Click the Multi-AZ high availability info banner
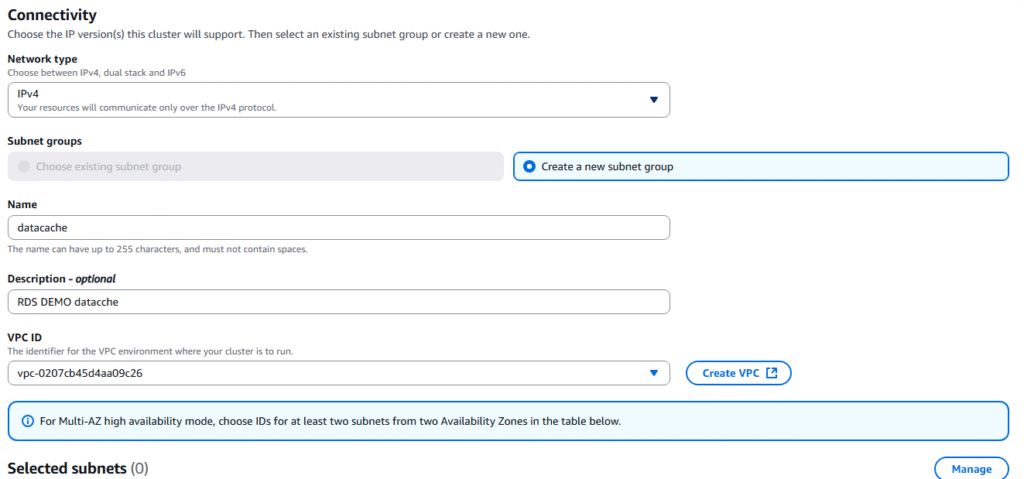 coord(508,421)
